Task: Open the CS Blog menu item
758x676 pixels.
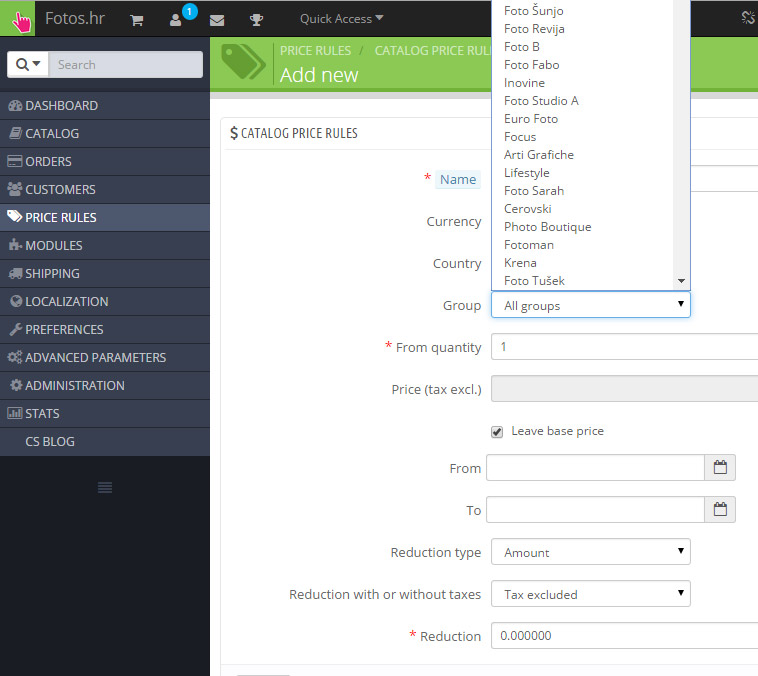Action: point(105,442)
